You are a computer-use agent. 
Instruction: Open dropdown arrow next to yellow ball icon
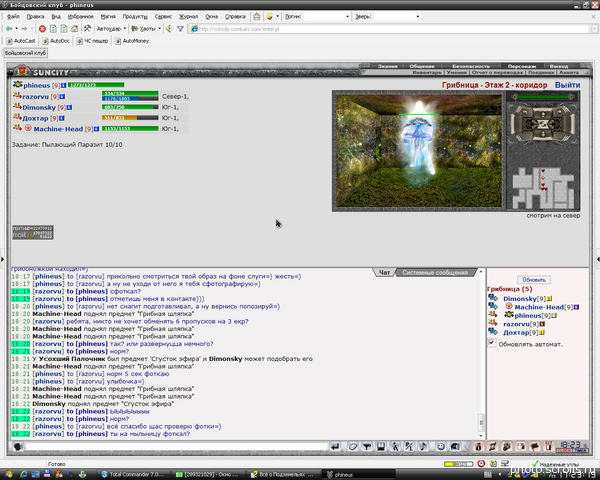click(277, 16)
